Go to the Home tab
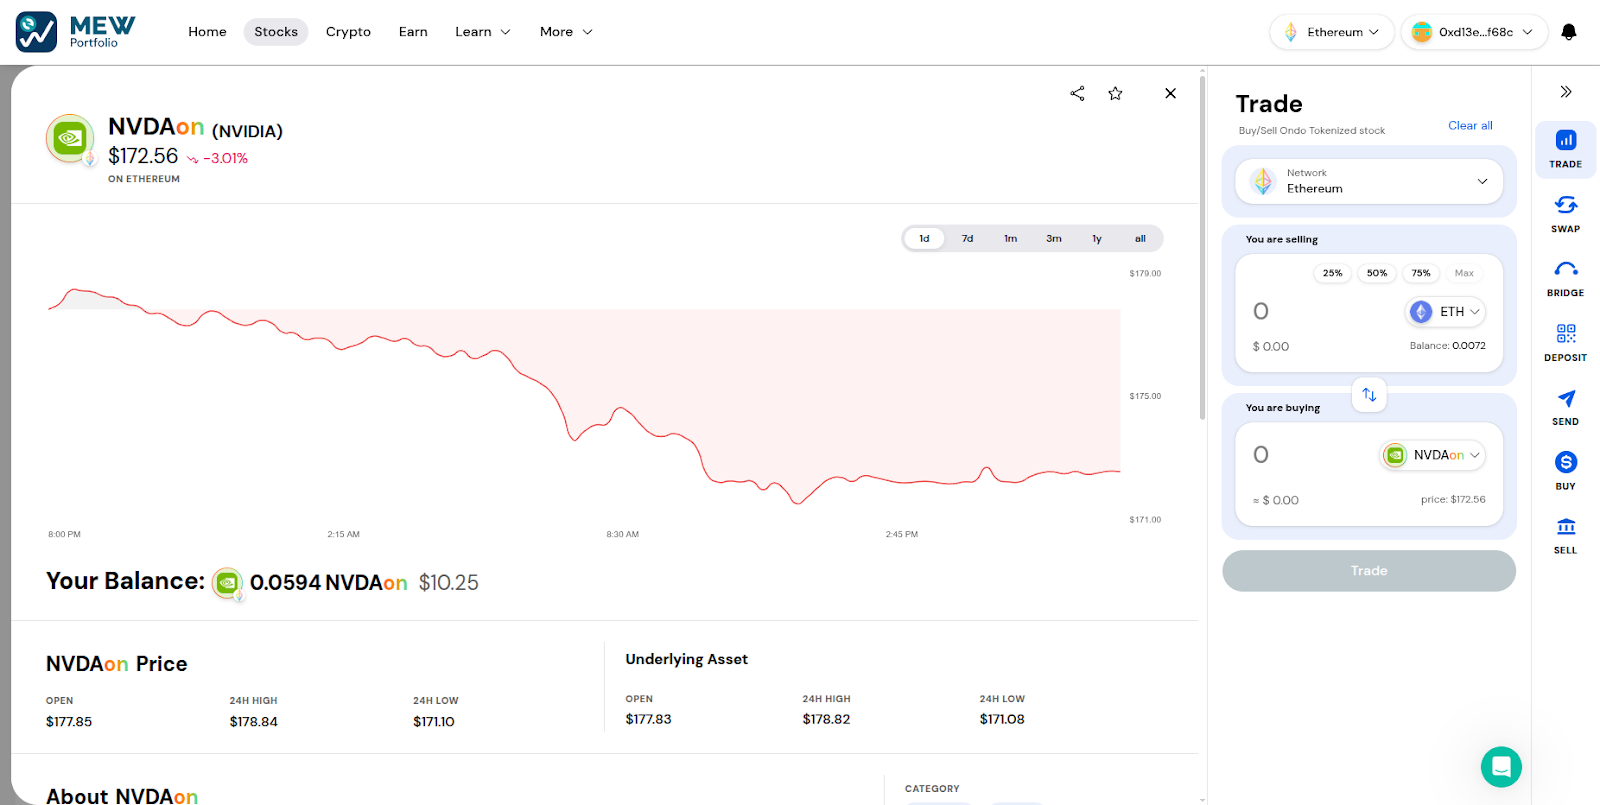1600x805 pixels. click(x=207, y=32)
